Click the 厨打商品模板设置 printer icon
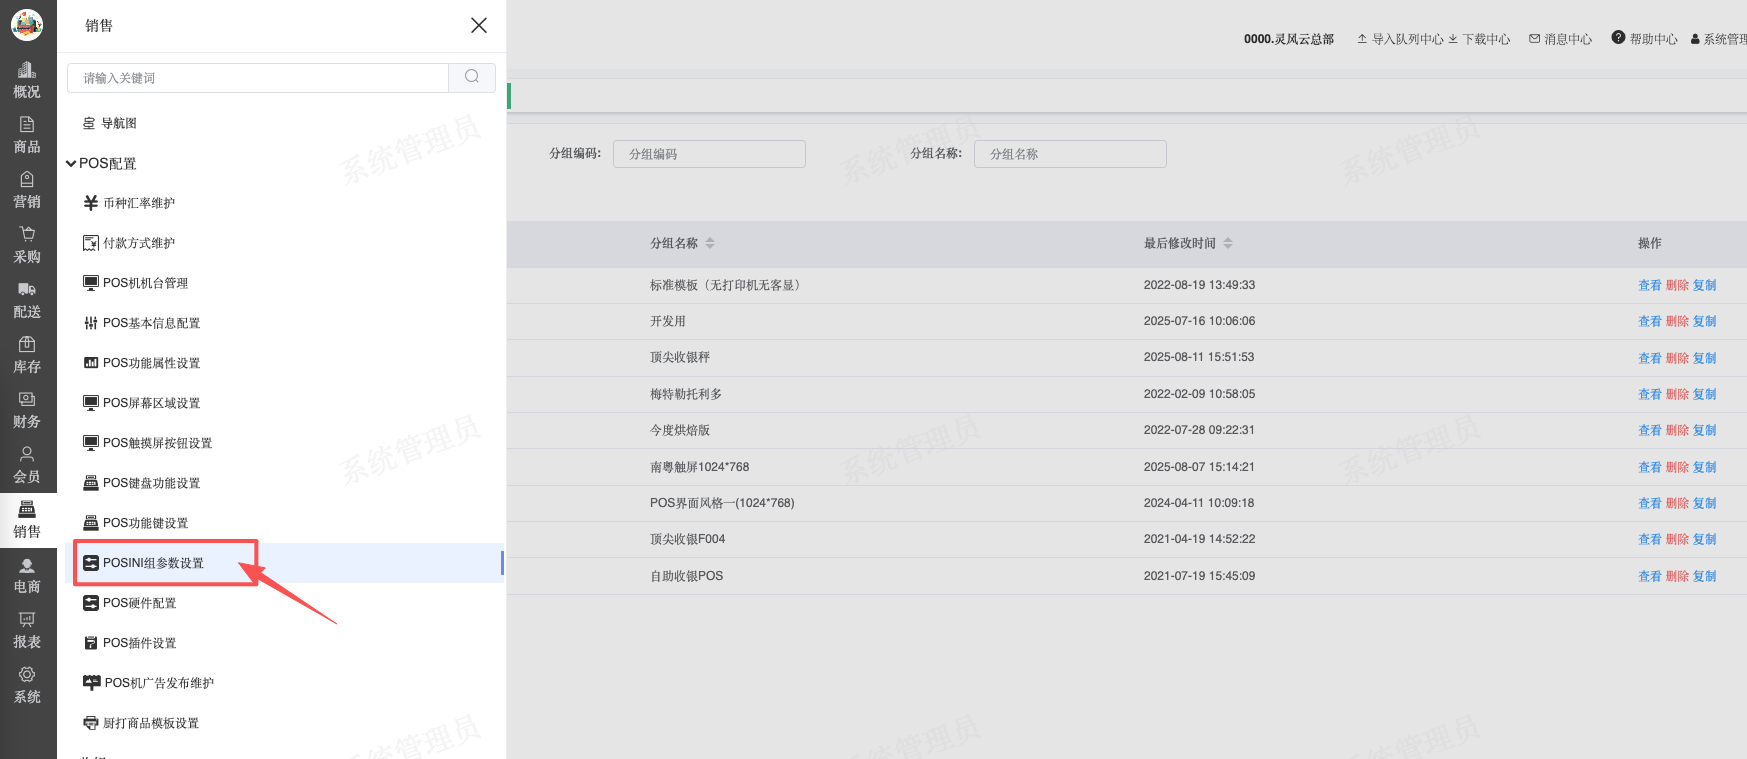Image resolution: width=1747 pixels, height=759 pixels. tap(91, 723)
